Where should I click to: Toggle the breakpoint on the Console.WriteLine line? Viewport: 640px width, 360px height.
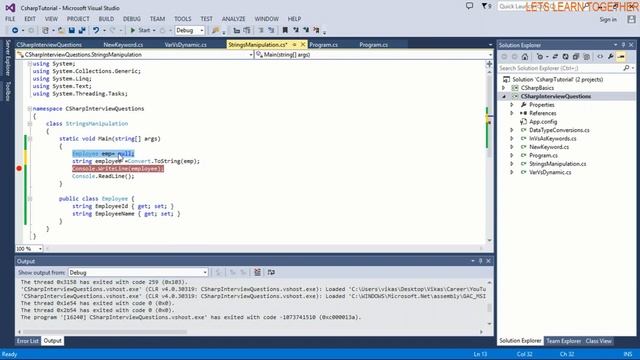pos(19,169)
